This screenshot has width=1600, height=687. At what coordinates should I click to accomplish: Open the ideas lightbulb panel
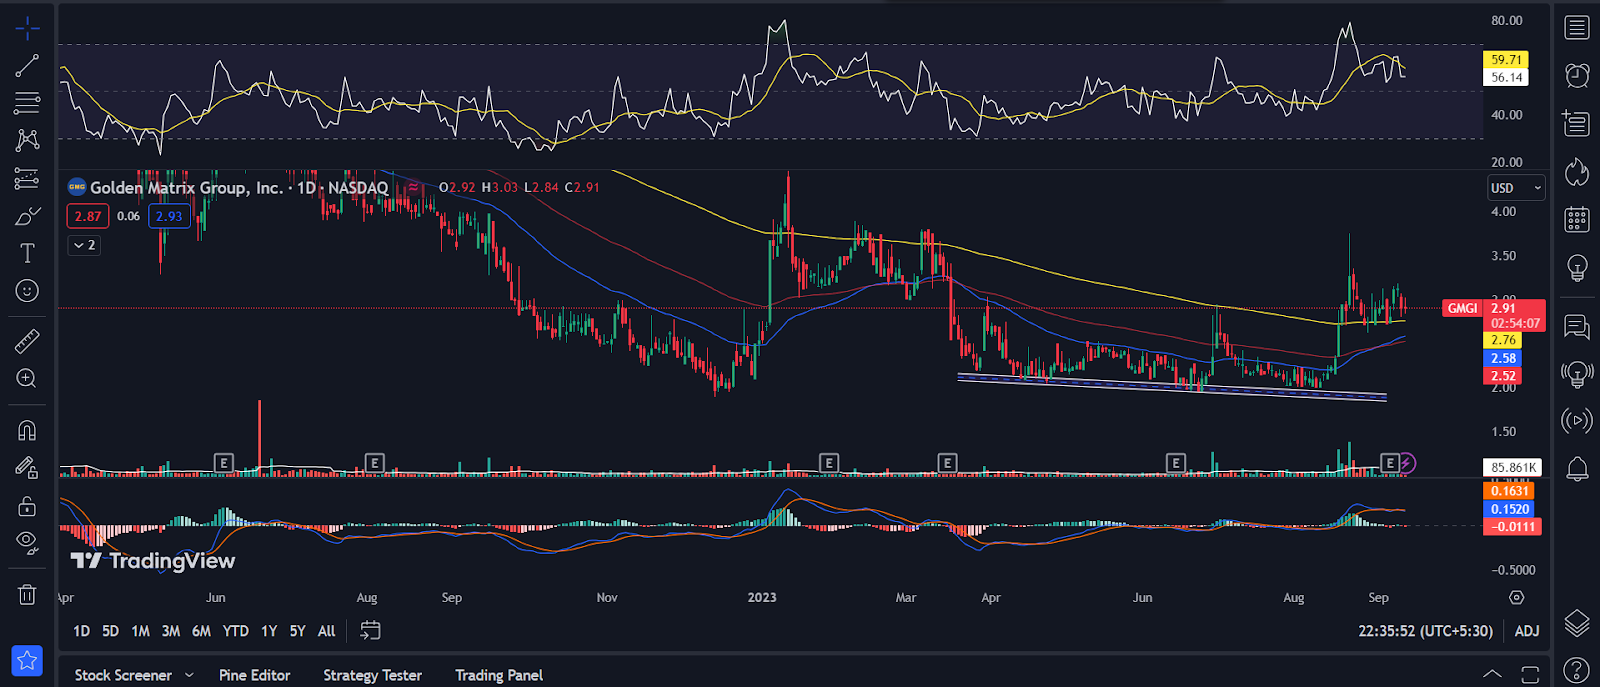click(1577, 268)
